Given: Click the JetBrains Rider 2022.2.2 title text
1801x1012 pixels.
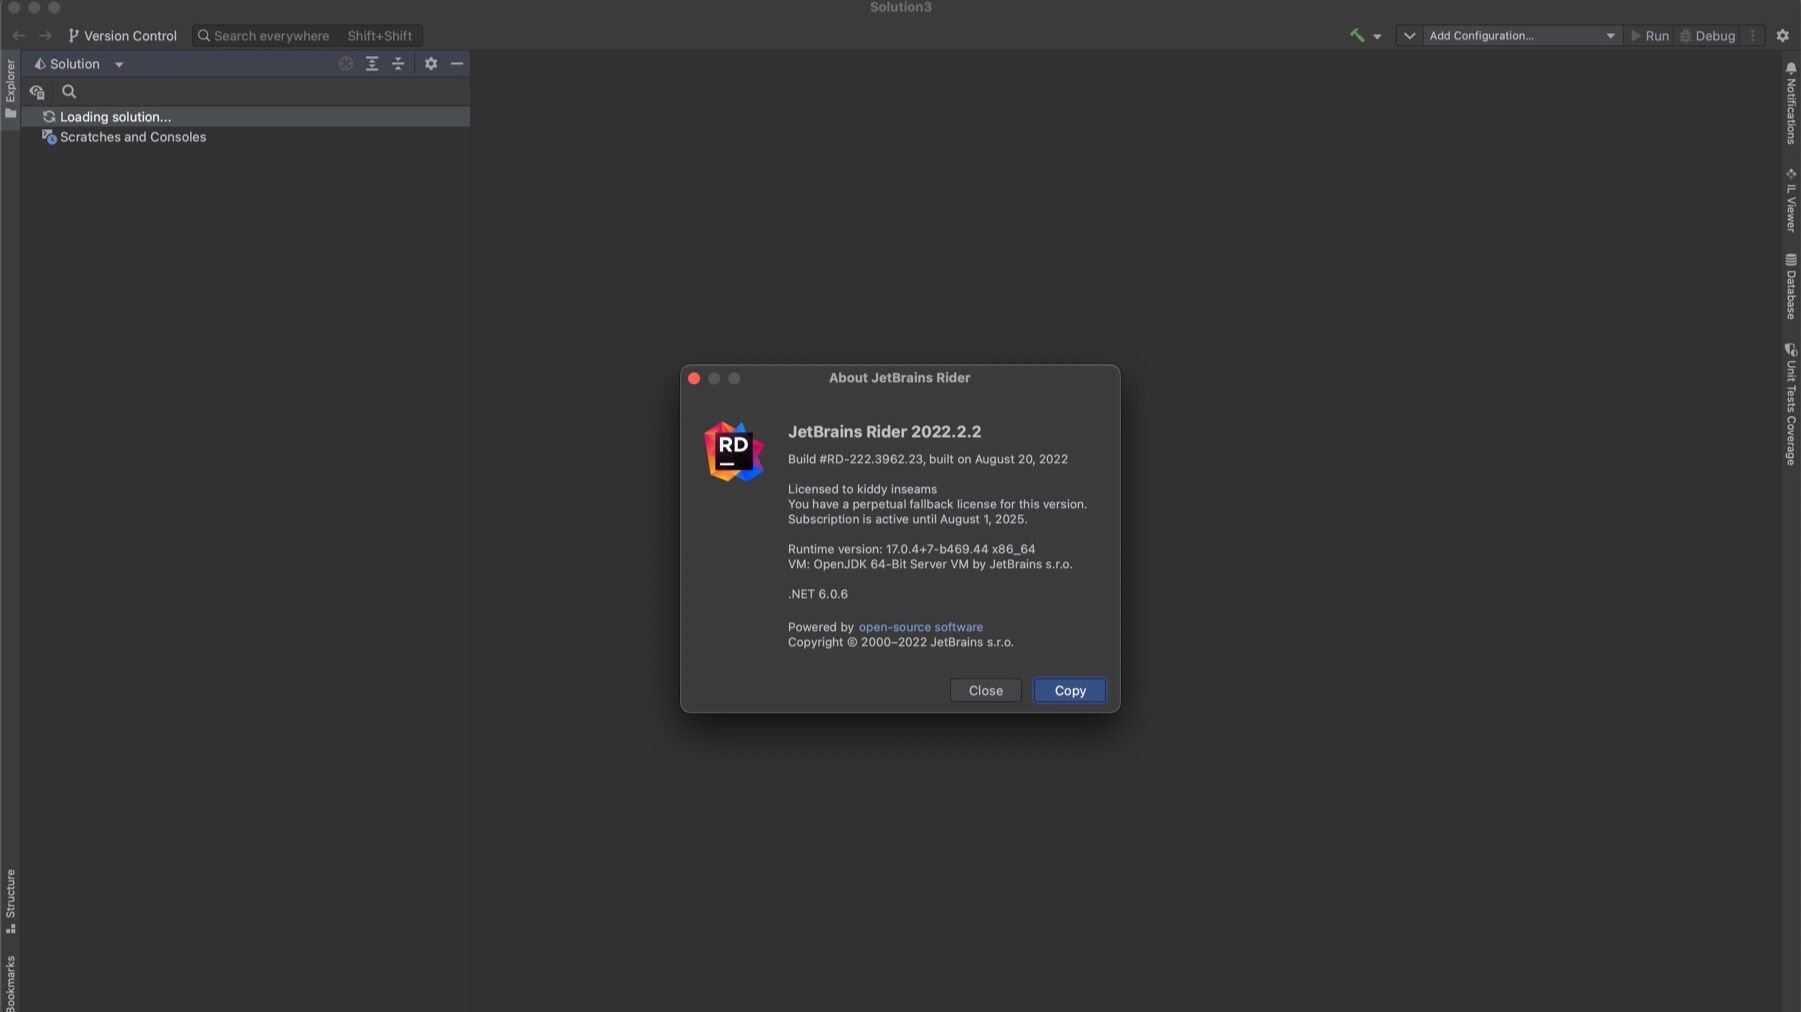Looking at the screenshot, I should click(884, 432).
